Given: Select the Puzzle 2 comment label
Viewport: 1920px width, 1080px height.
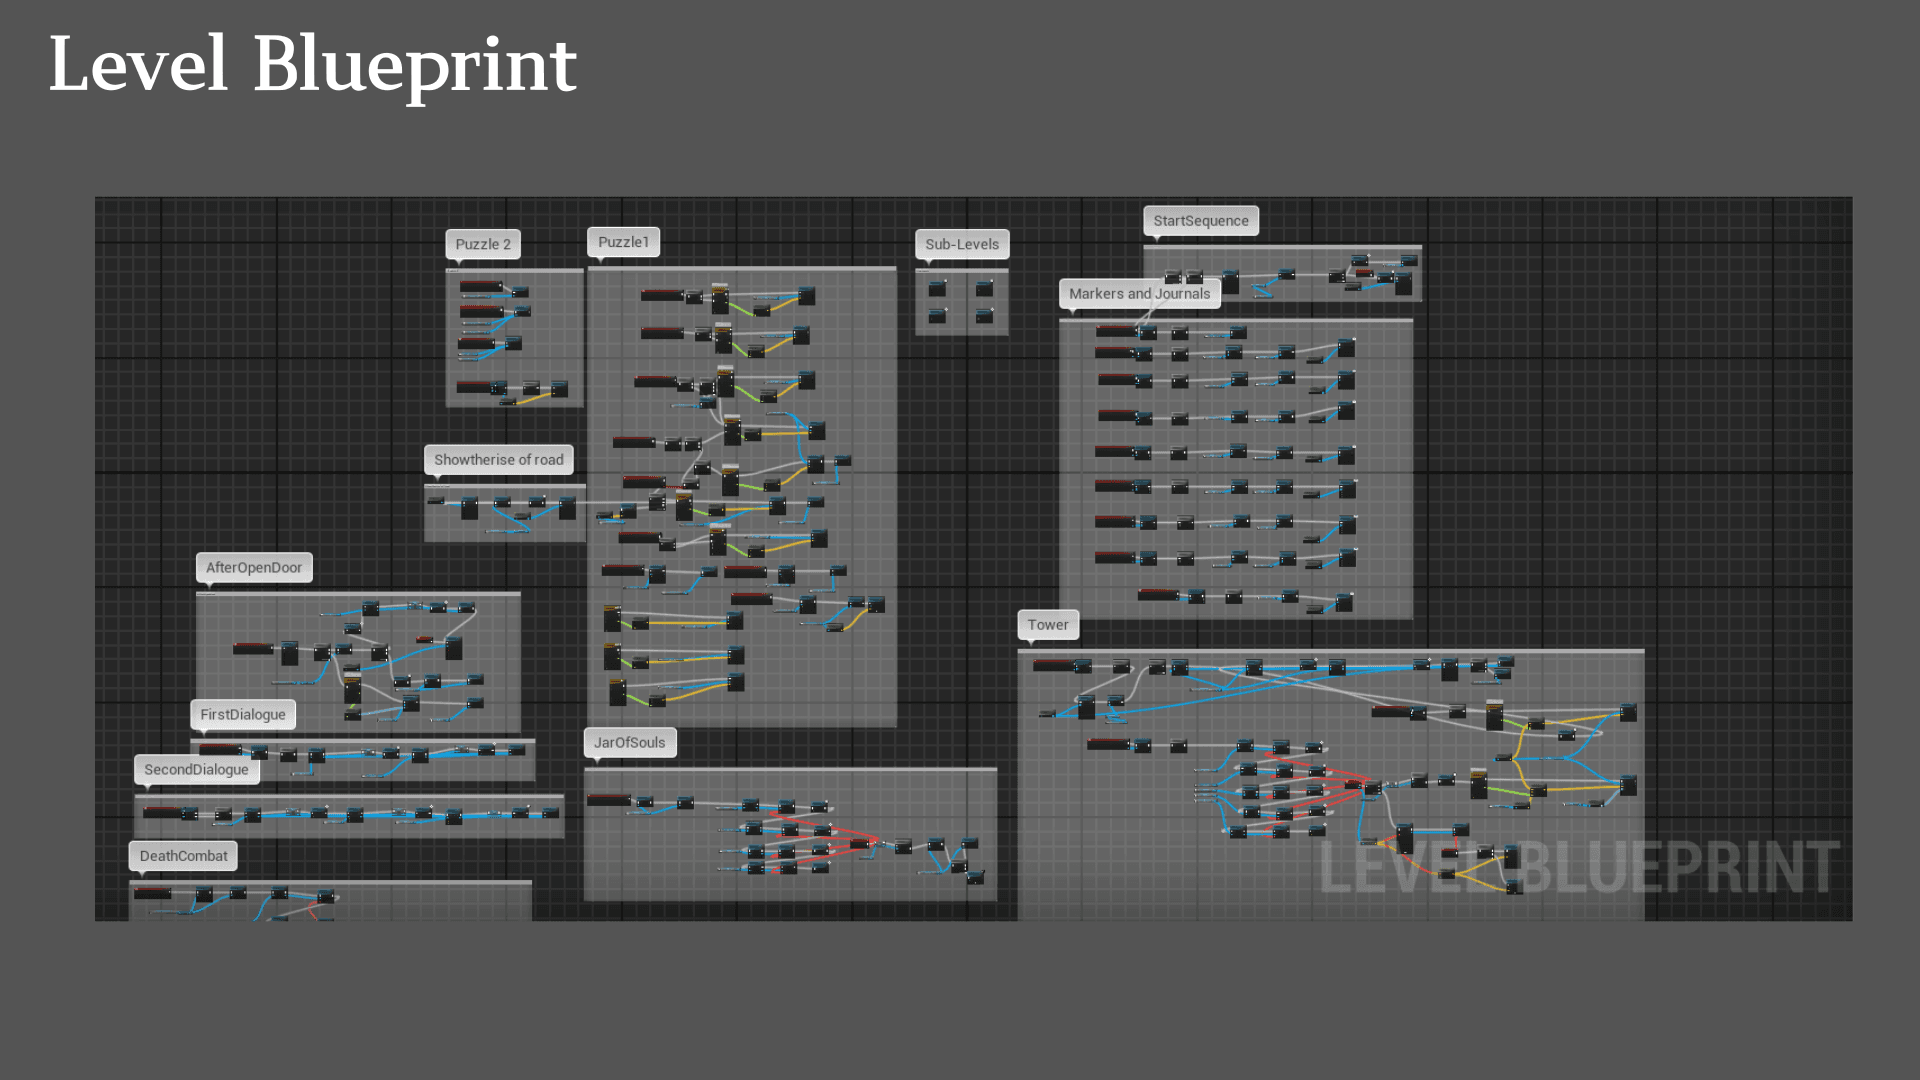Looking at the screenshot, I should click(483, 244).
